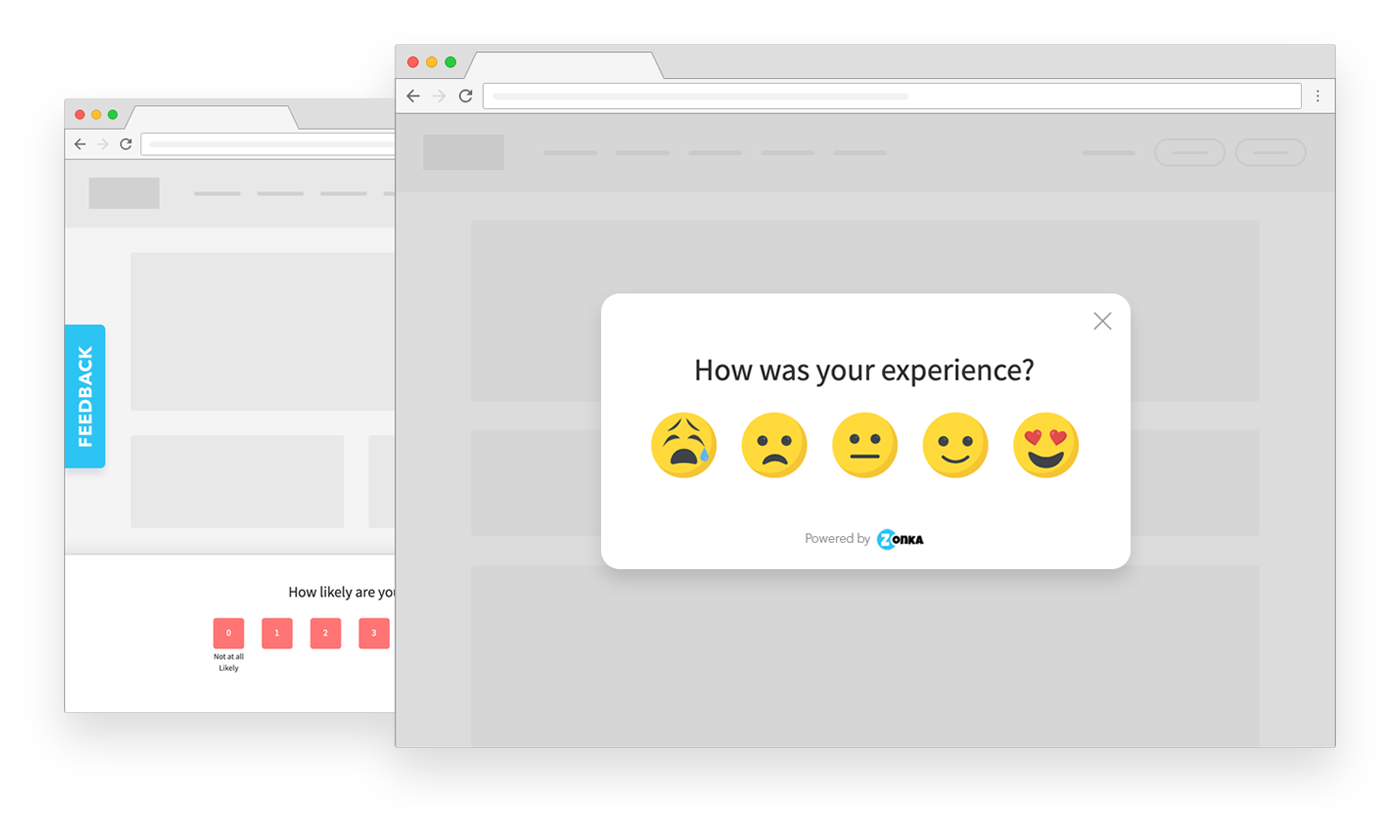Select the smiling face emoji
The height and width of the screenshot is (840, 1400).
pos(955,444)
